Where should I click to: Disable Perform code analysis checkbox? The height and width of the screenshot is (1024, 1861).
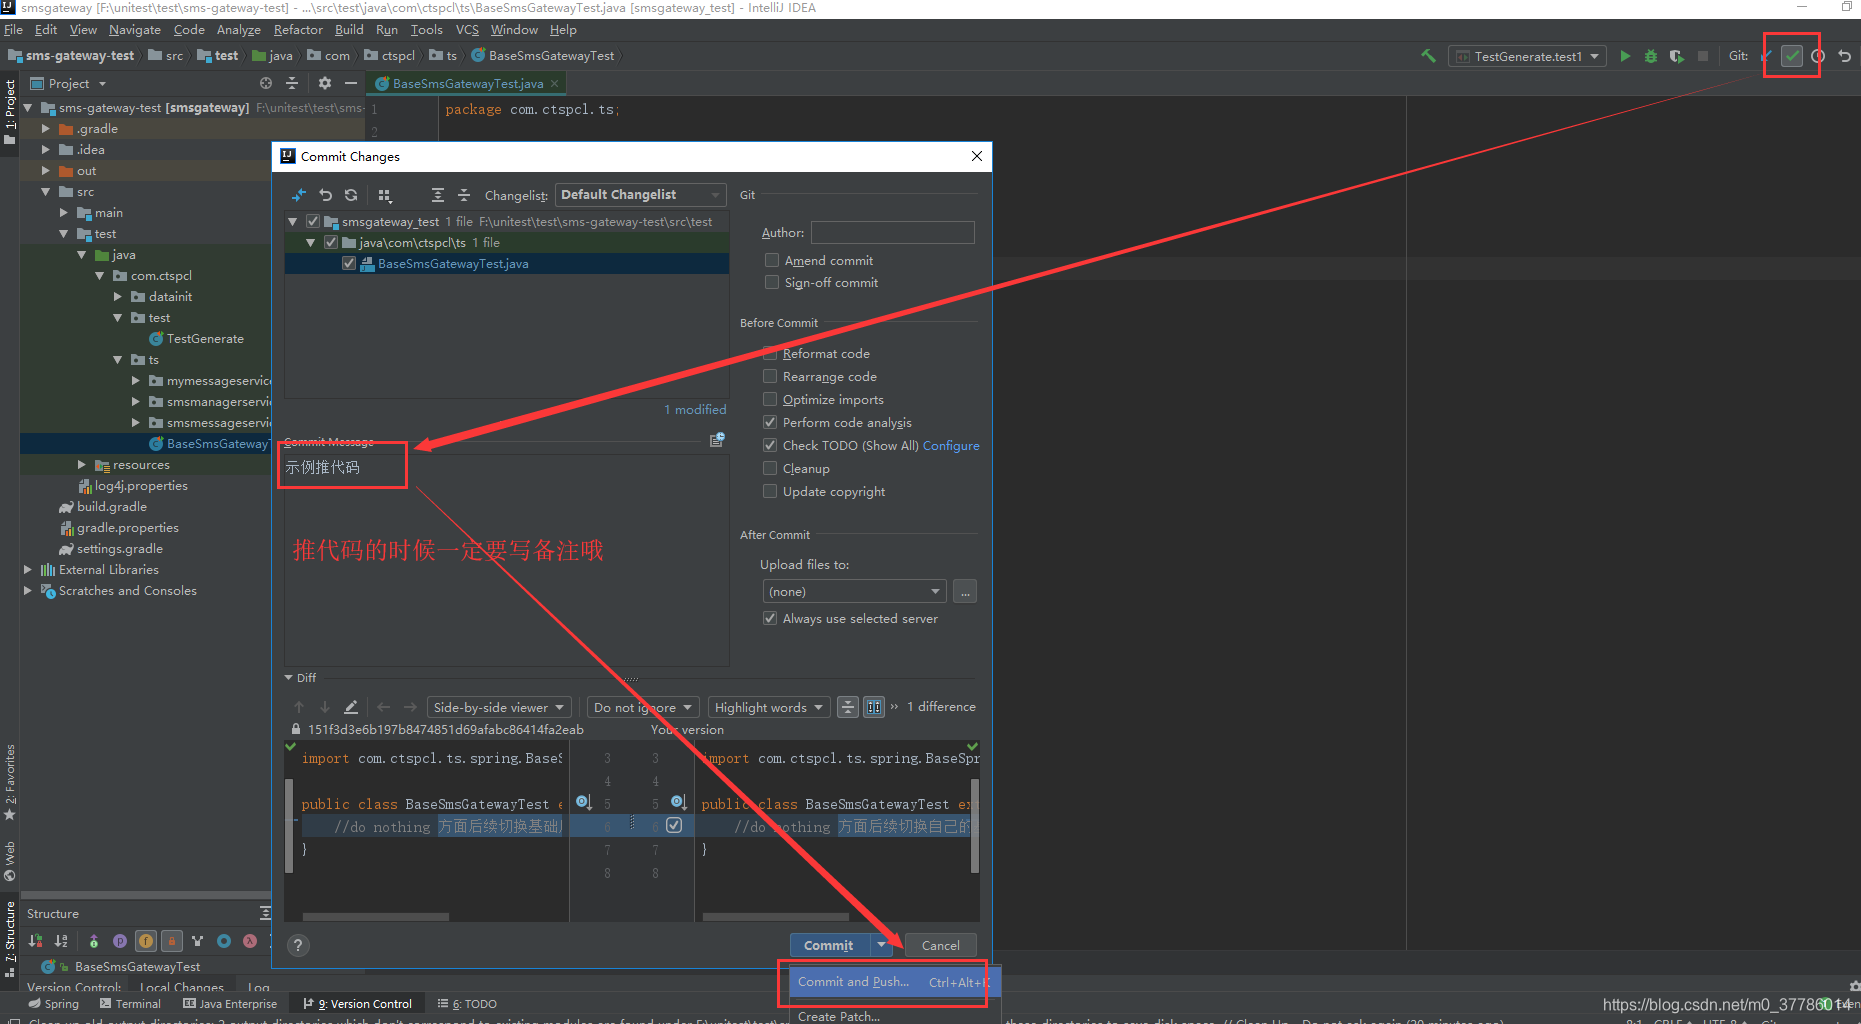[770, 422]
